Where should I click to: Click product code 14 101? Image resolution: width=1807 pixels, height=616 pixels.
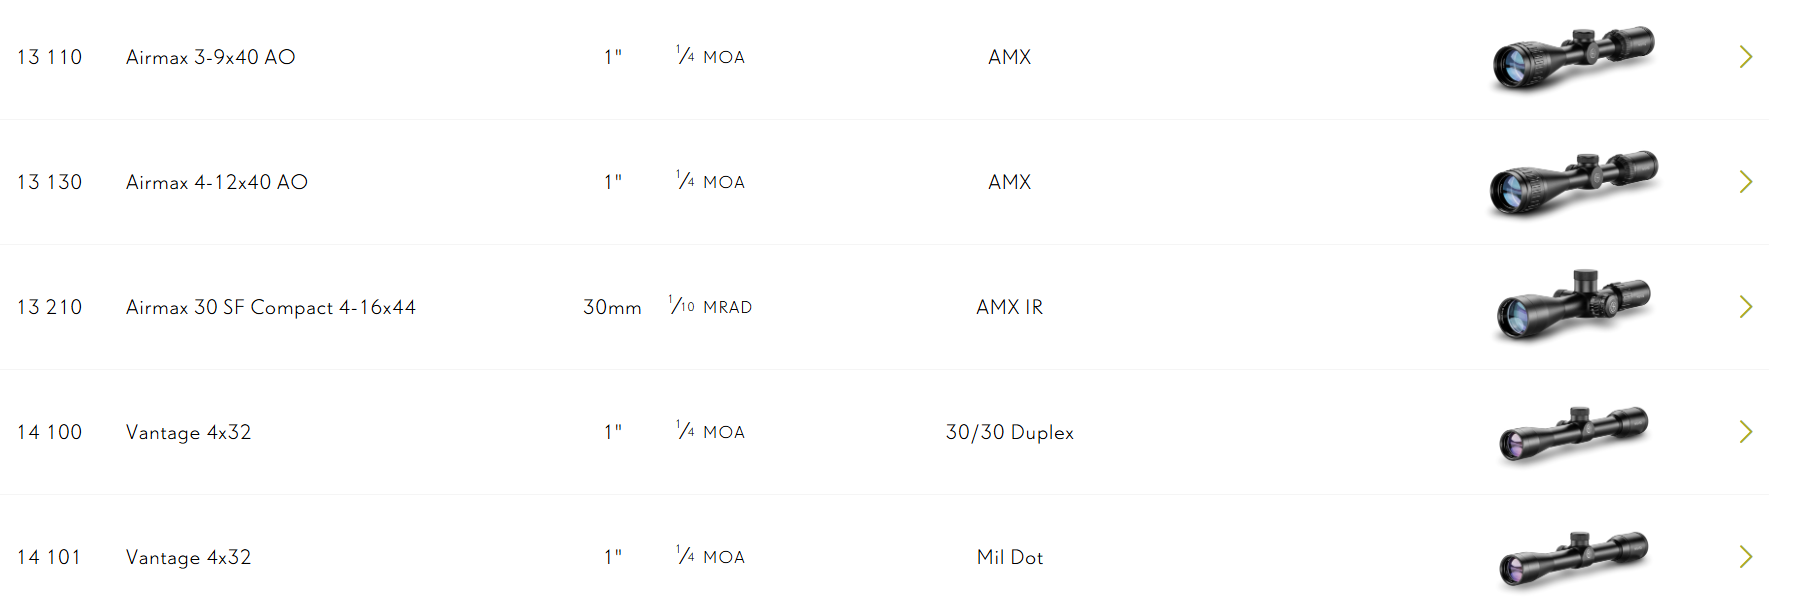[x=49, y=557]
